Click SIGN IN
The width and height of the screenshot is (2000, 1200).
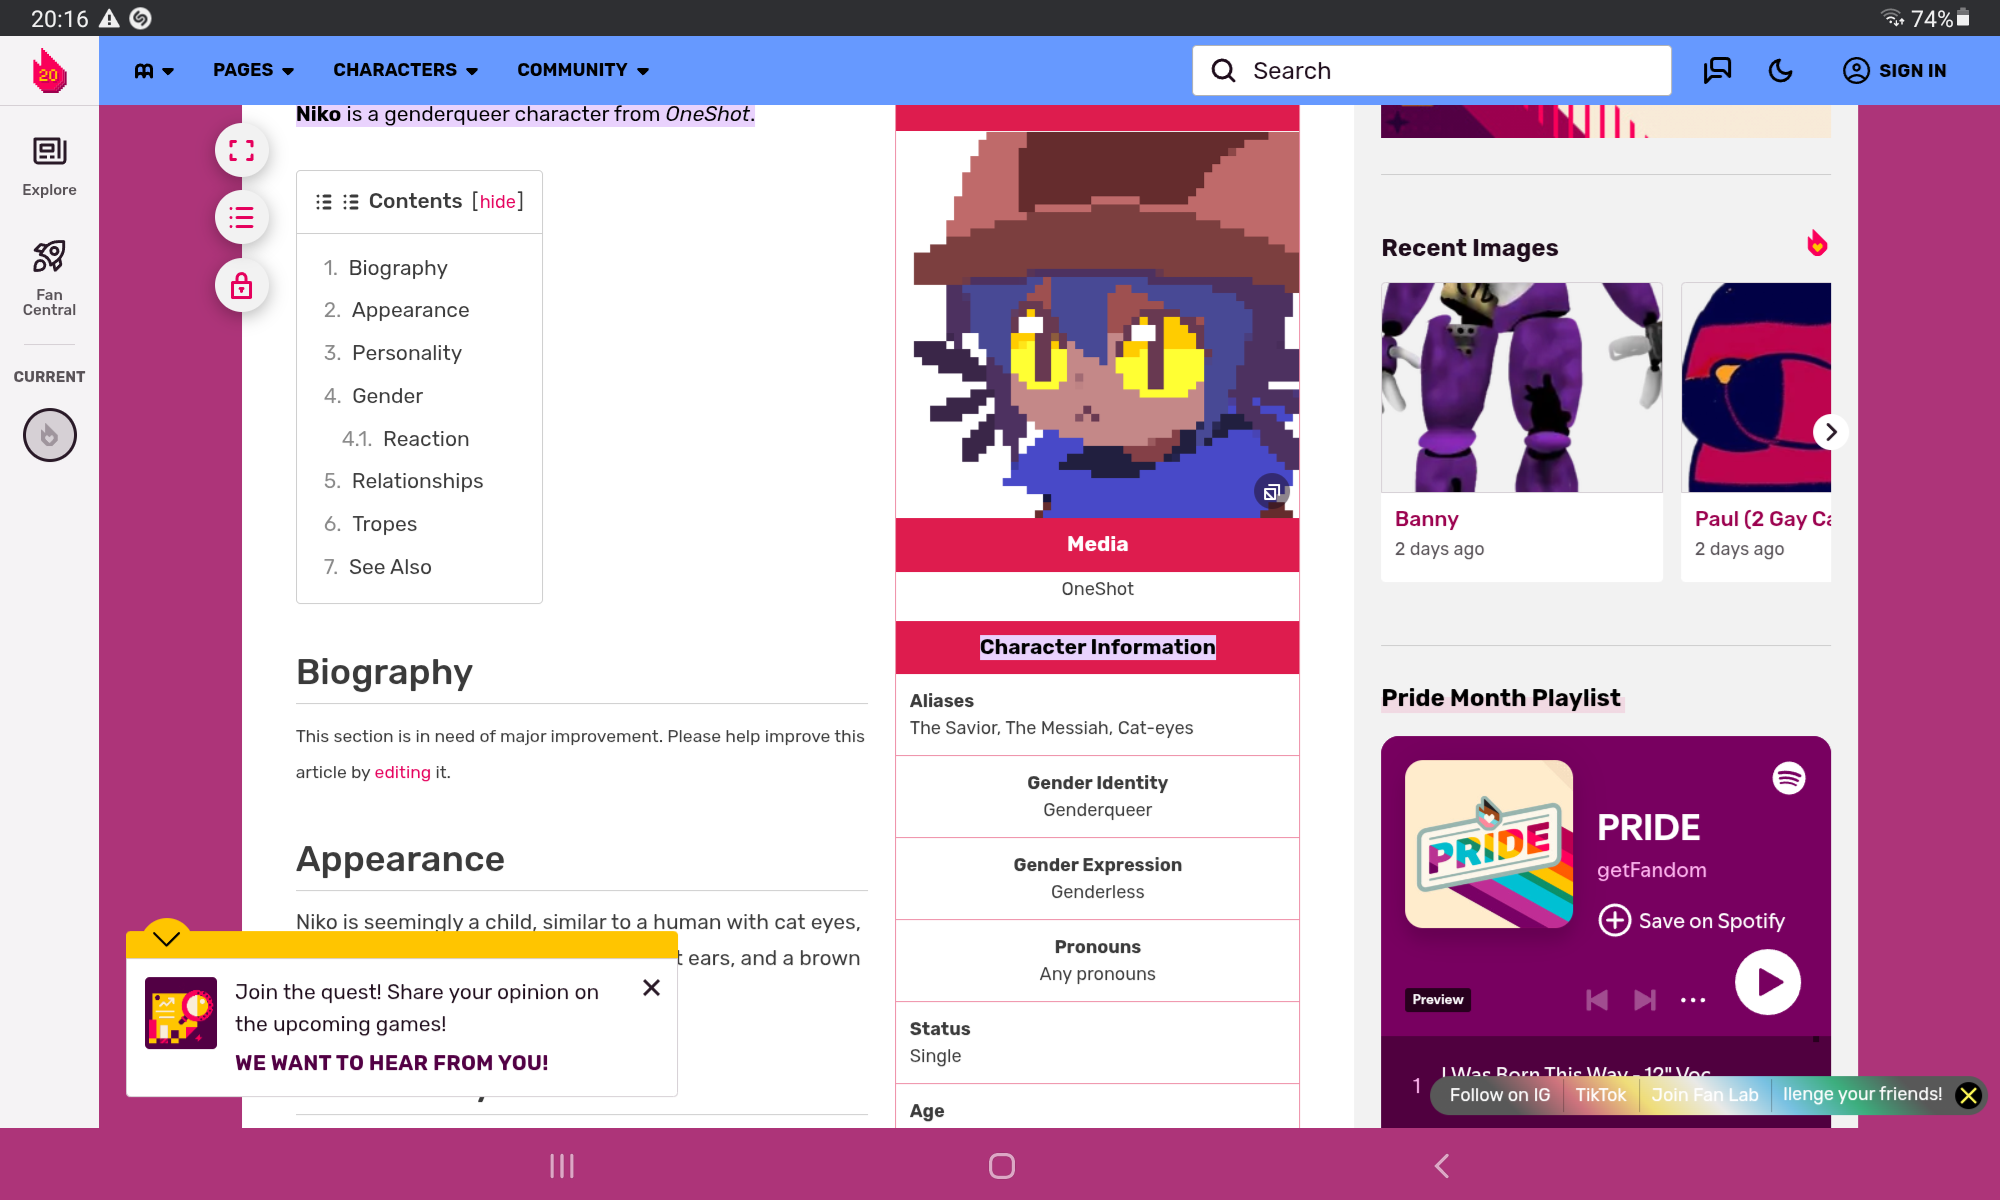1894,71
